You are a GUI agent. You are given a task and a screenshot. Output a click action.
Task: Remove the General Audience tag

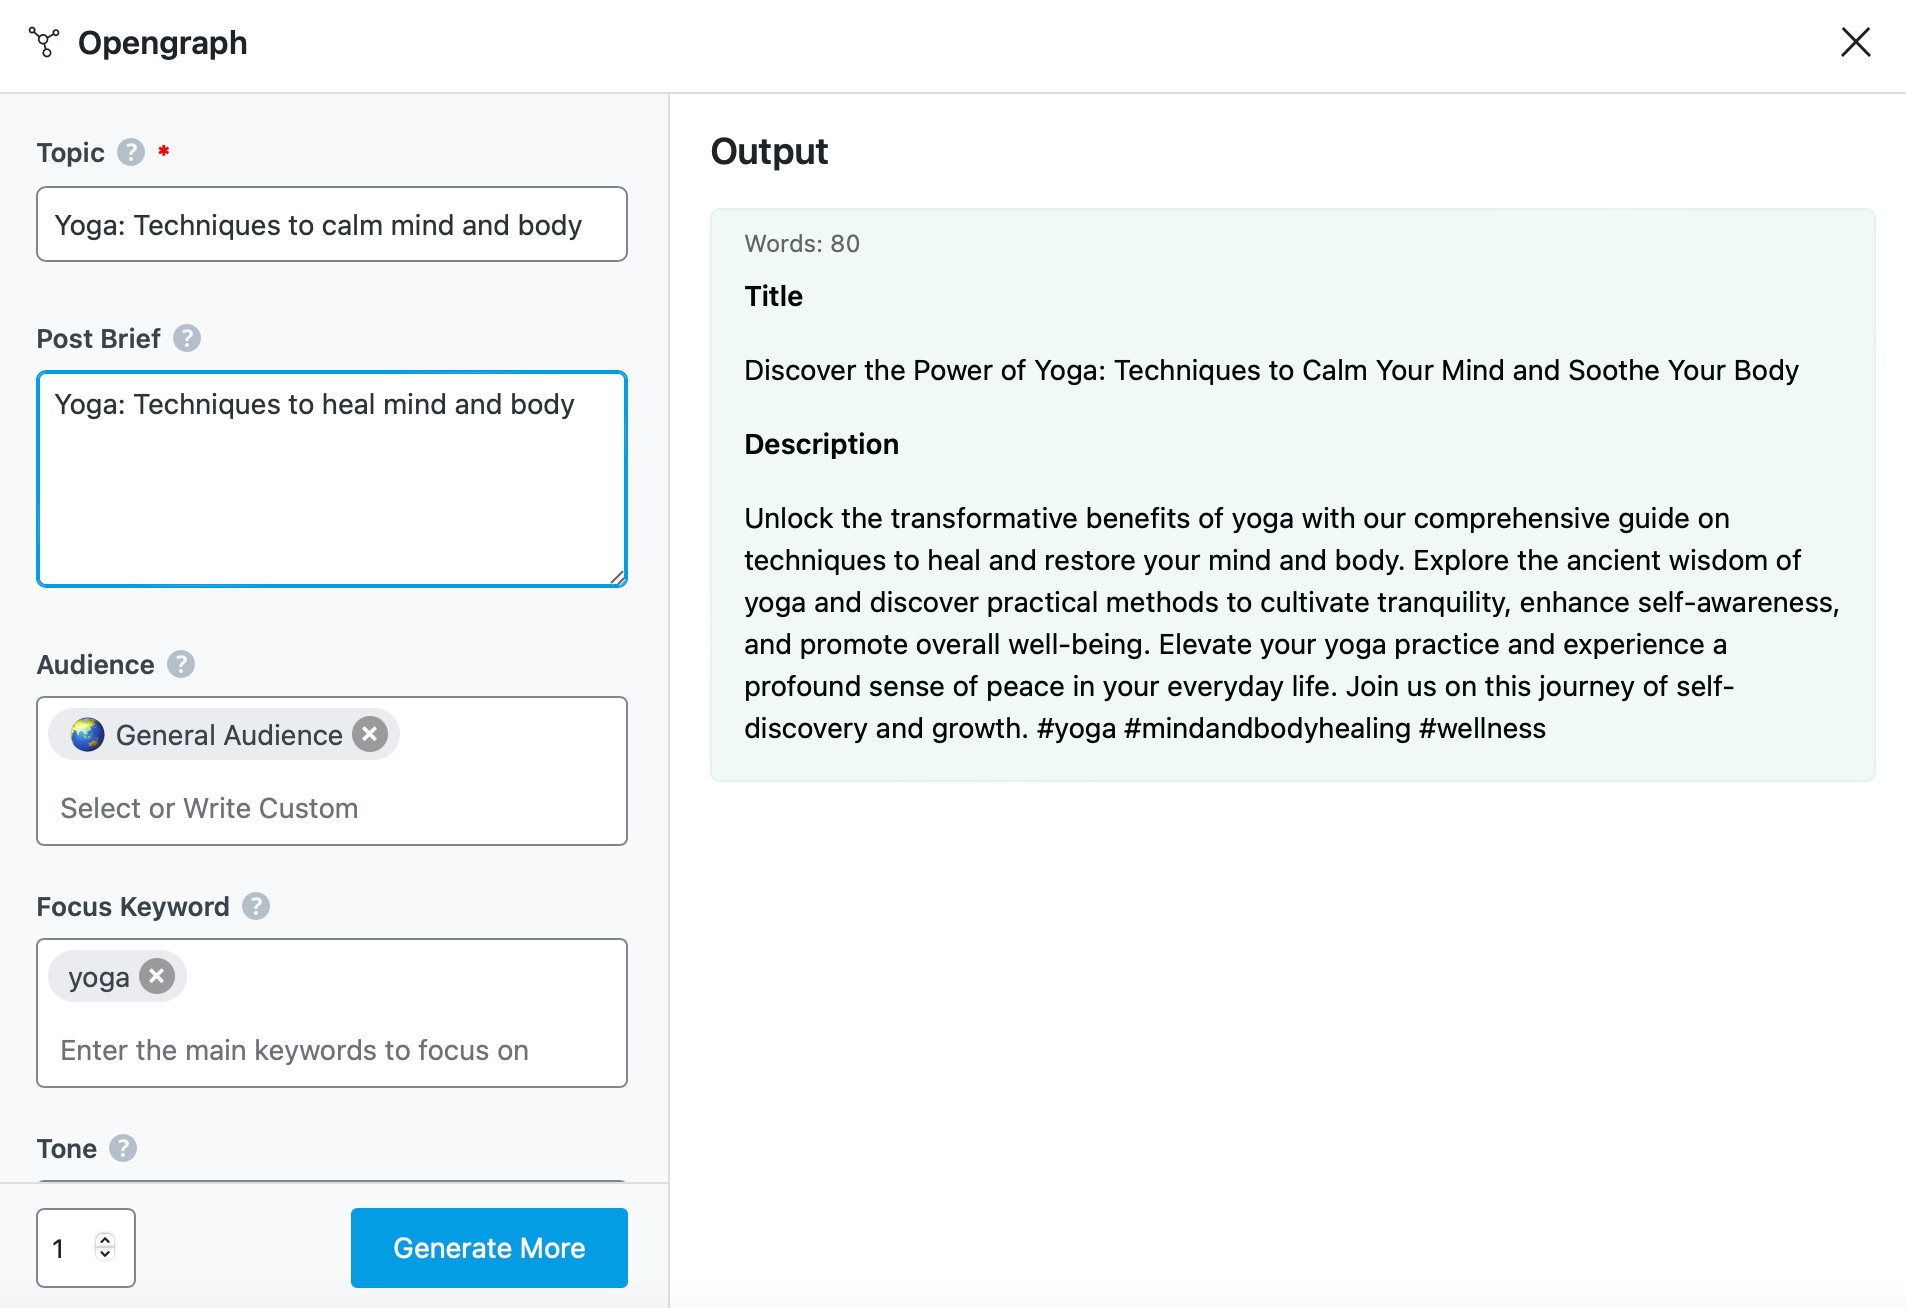370,734
